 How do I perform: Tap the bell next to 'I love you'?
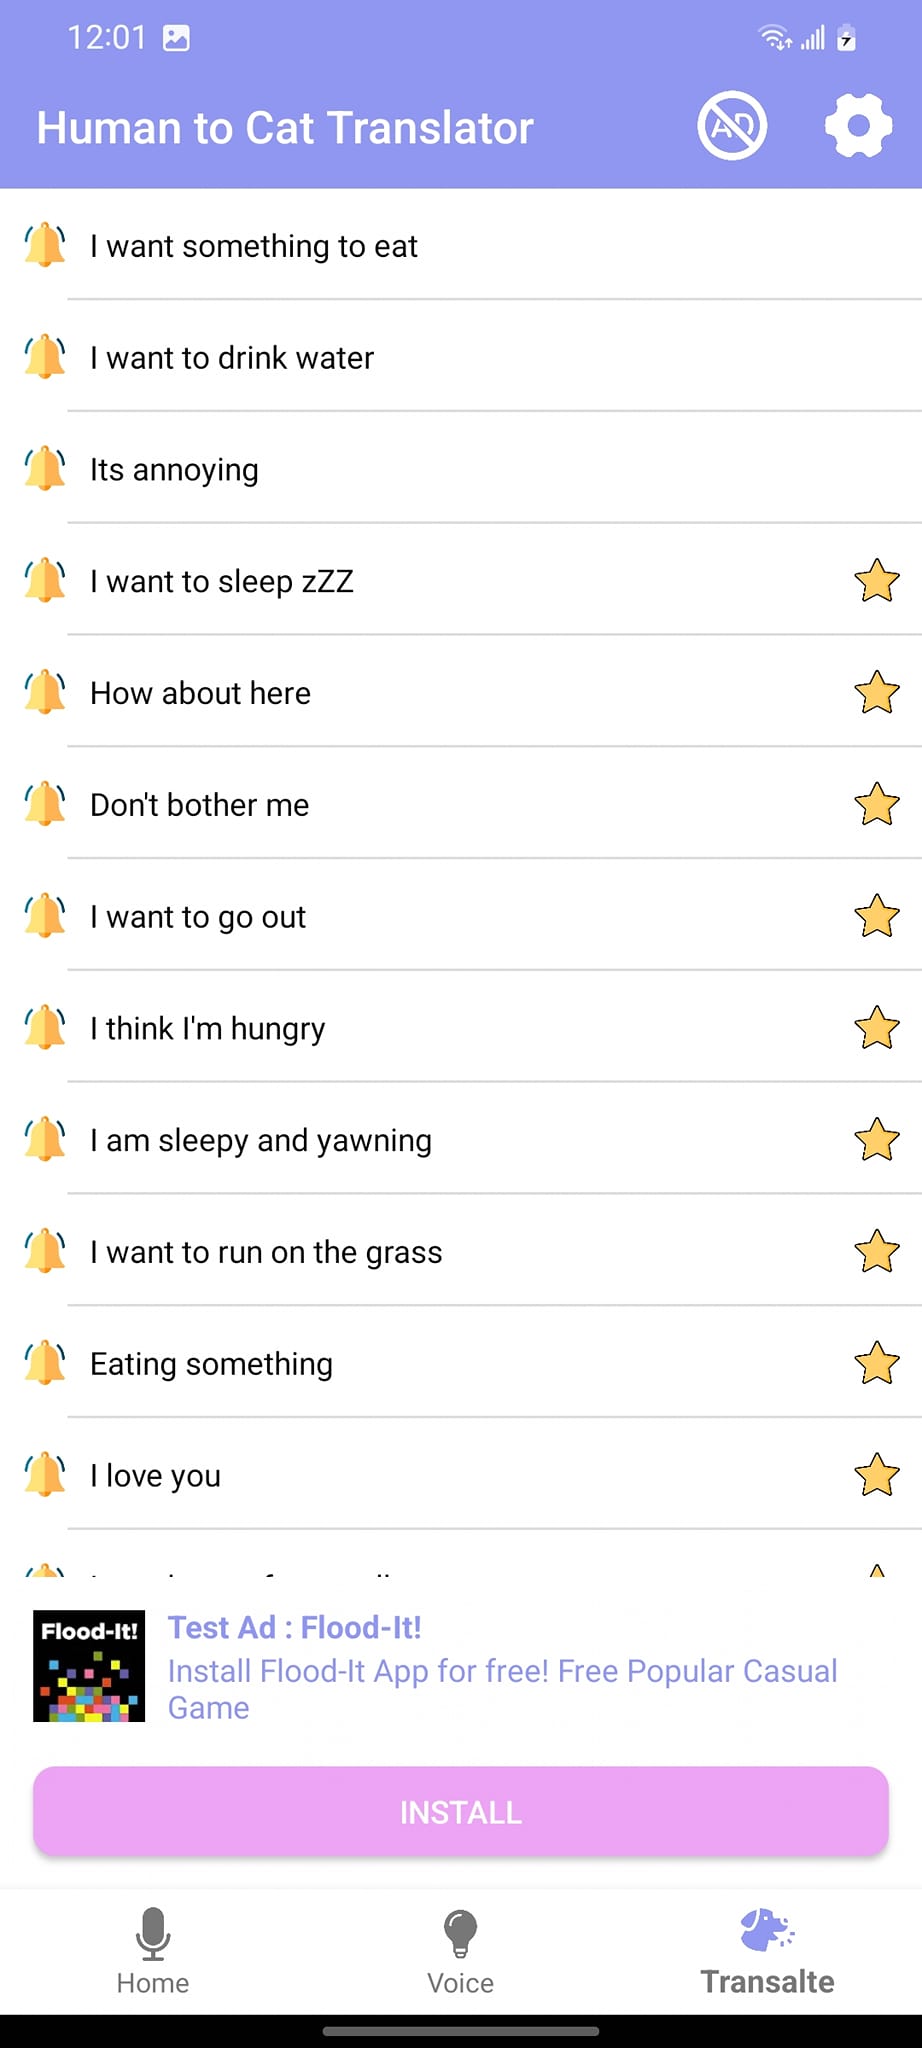45,1475
